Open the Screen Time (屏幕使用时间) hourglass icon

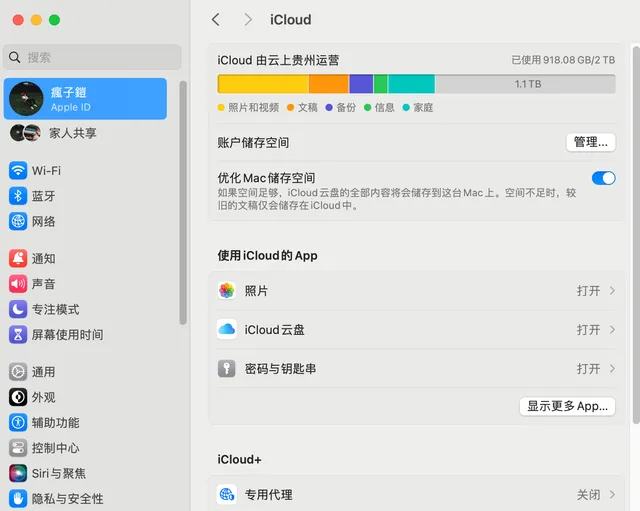(x=18, y=335)
